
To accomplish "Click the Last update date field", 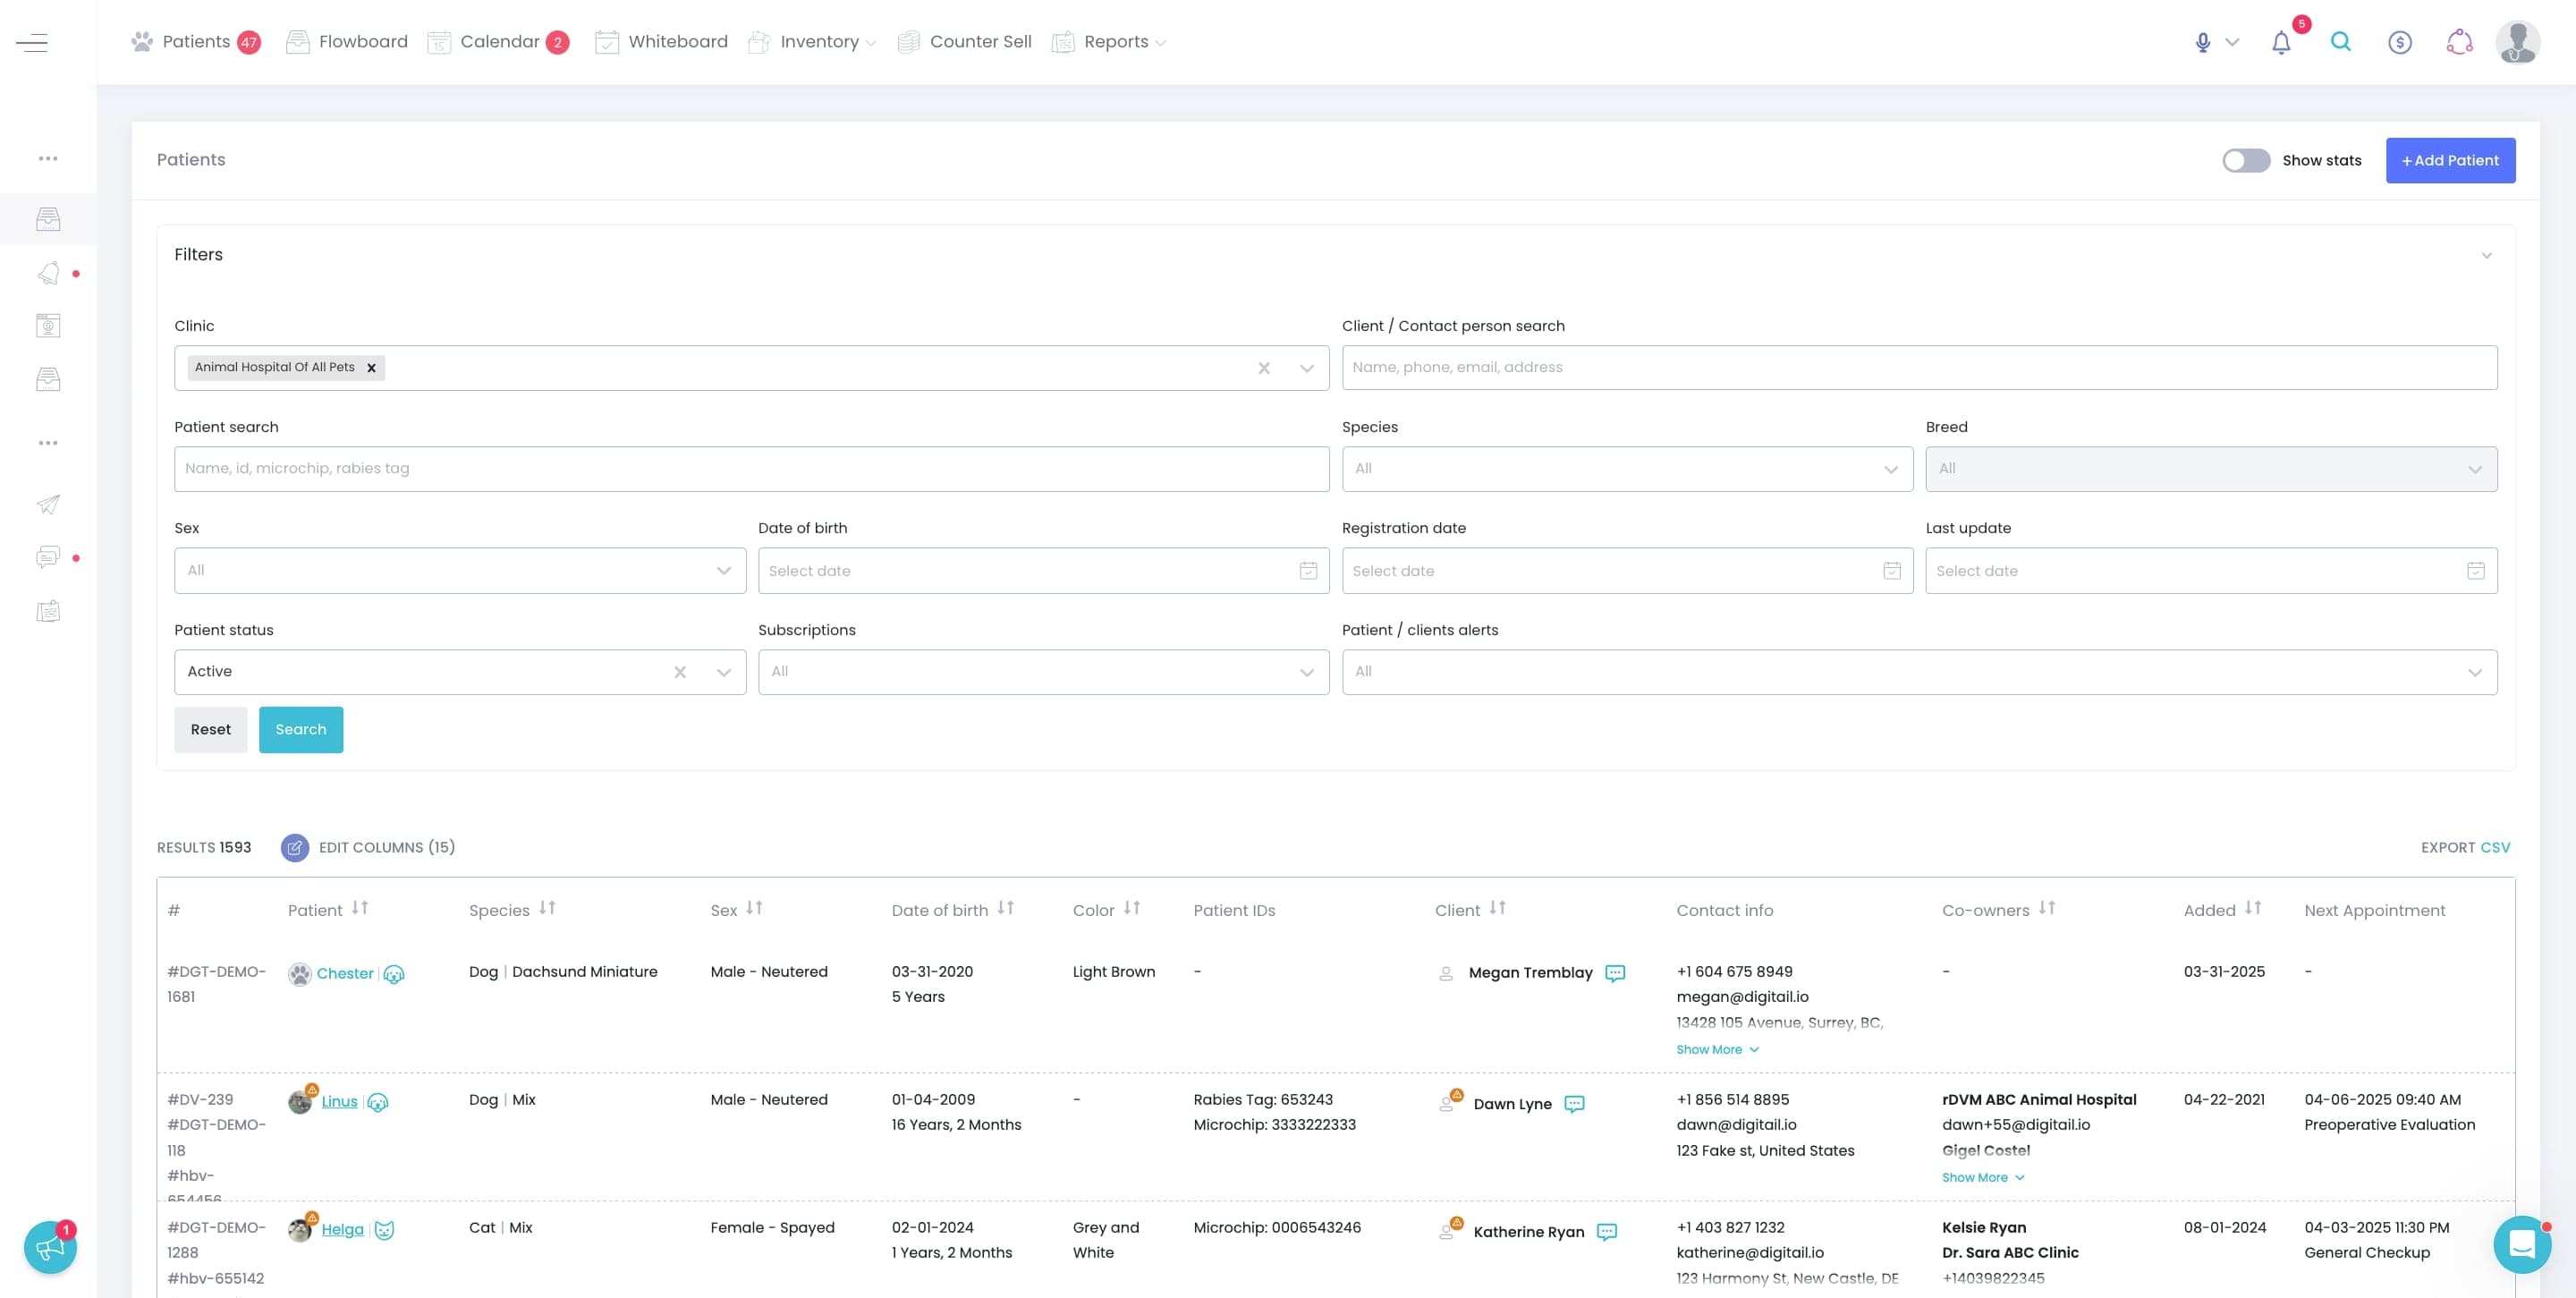I will coord(2211,571).
